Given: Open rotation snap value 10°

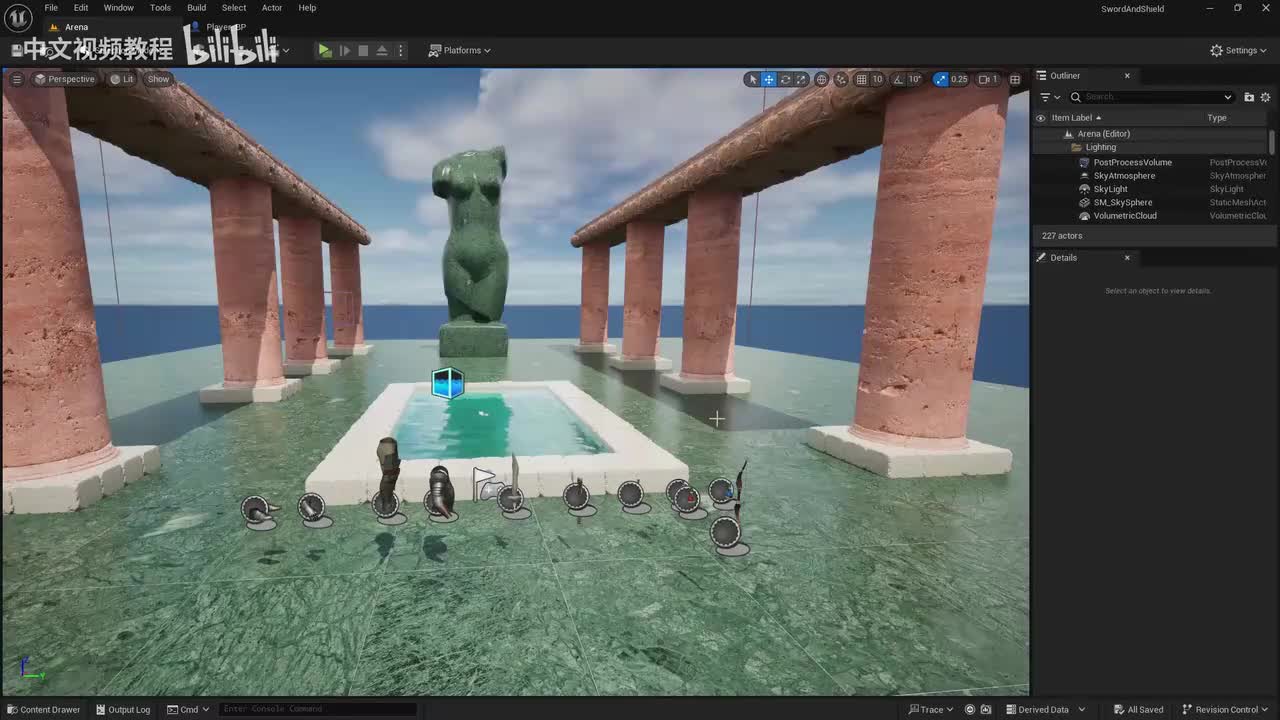Looking at the screenshot, I should pyautogui.click(x=914, y=79).
